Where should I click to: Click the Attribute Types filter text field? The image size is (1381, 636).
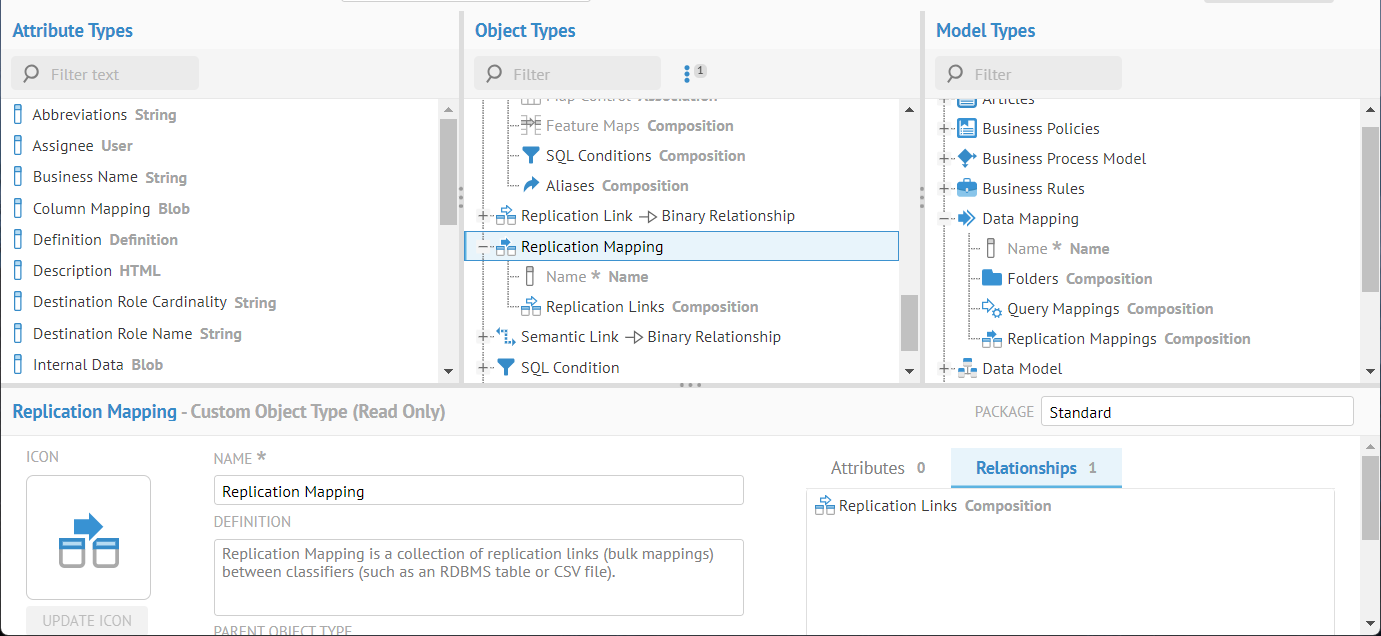118,74
